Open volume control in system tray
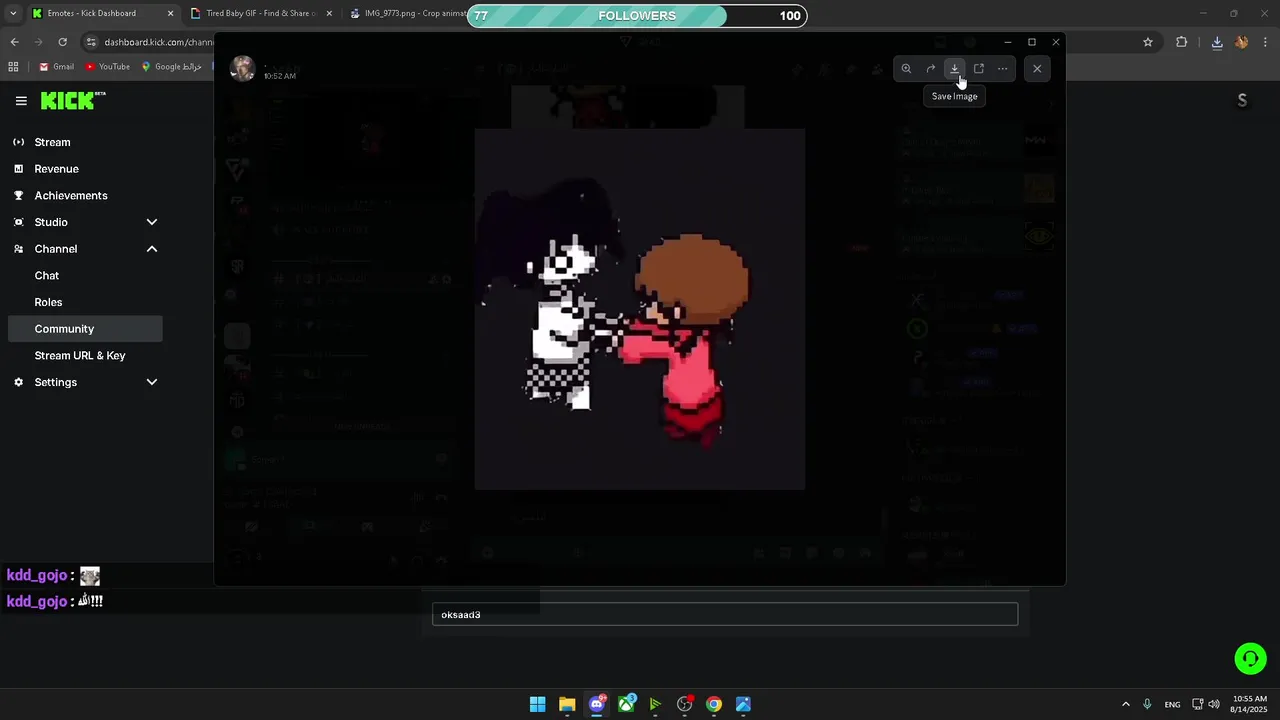This screenshot has width=1280, height=720. tap(1214, 704)
